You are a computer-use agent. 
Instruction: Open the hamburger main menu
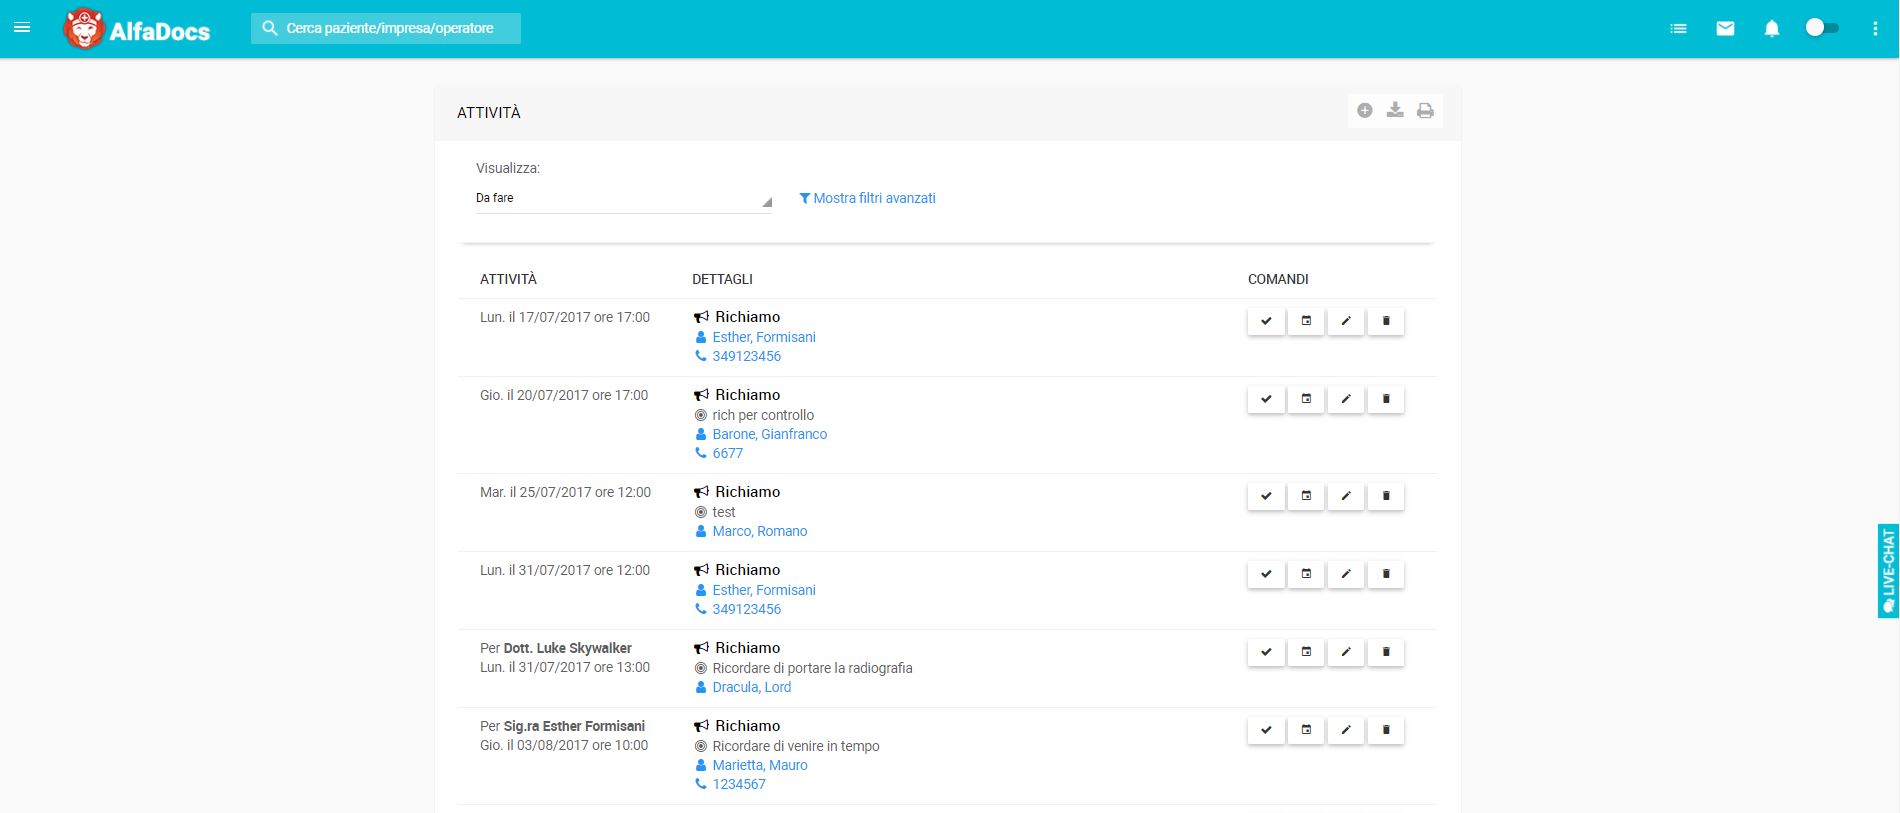22,28
